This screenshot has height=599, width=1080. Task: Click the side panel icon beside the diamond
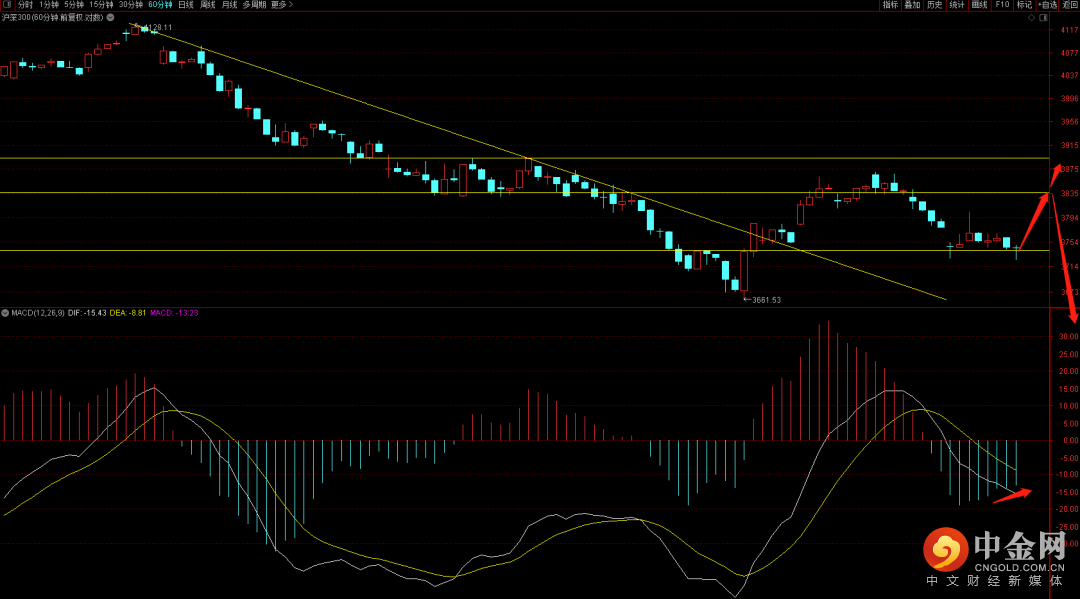(x=1045, y=19)
